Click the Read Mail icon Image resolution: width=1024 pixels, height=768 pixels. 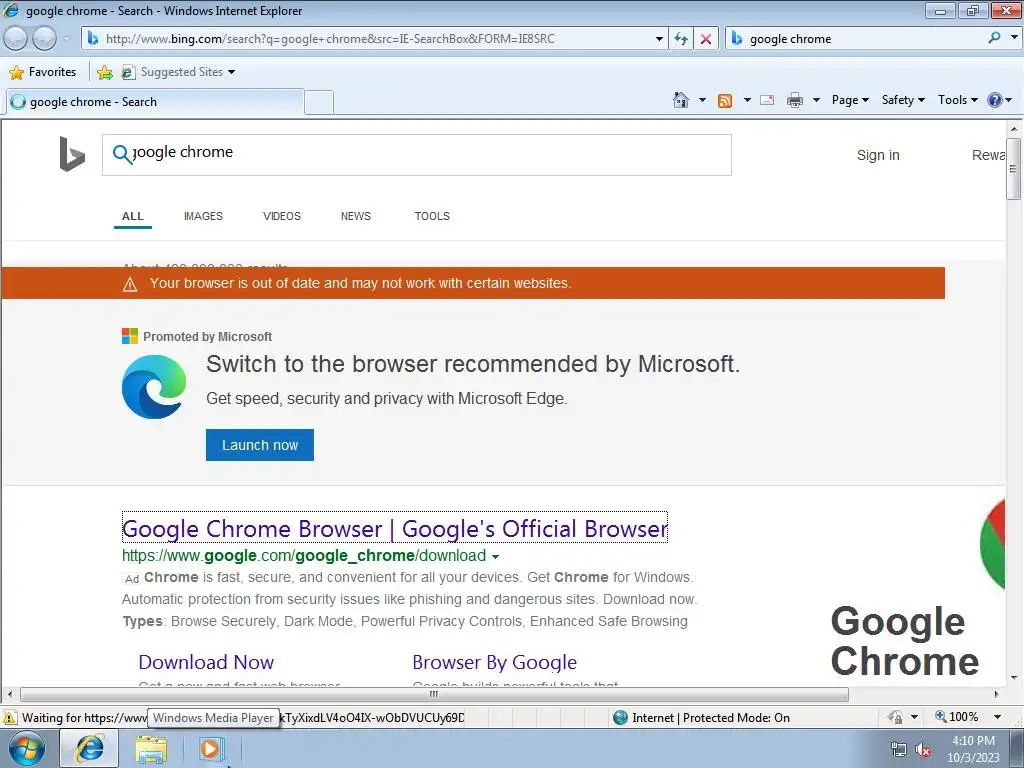[x=767, y=100]
